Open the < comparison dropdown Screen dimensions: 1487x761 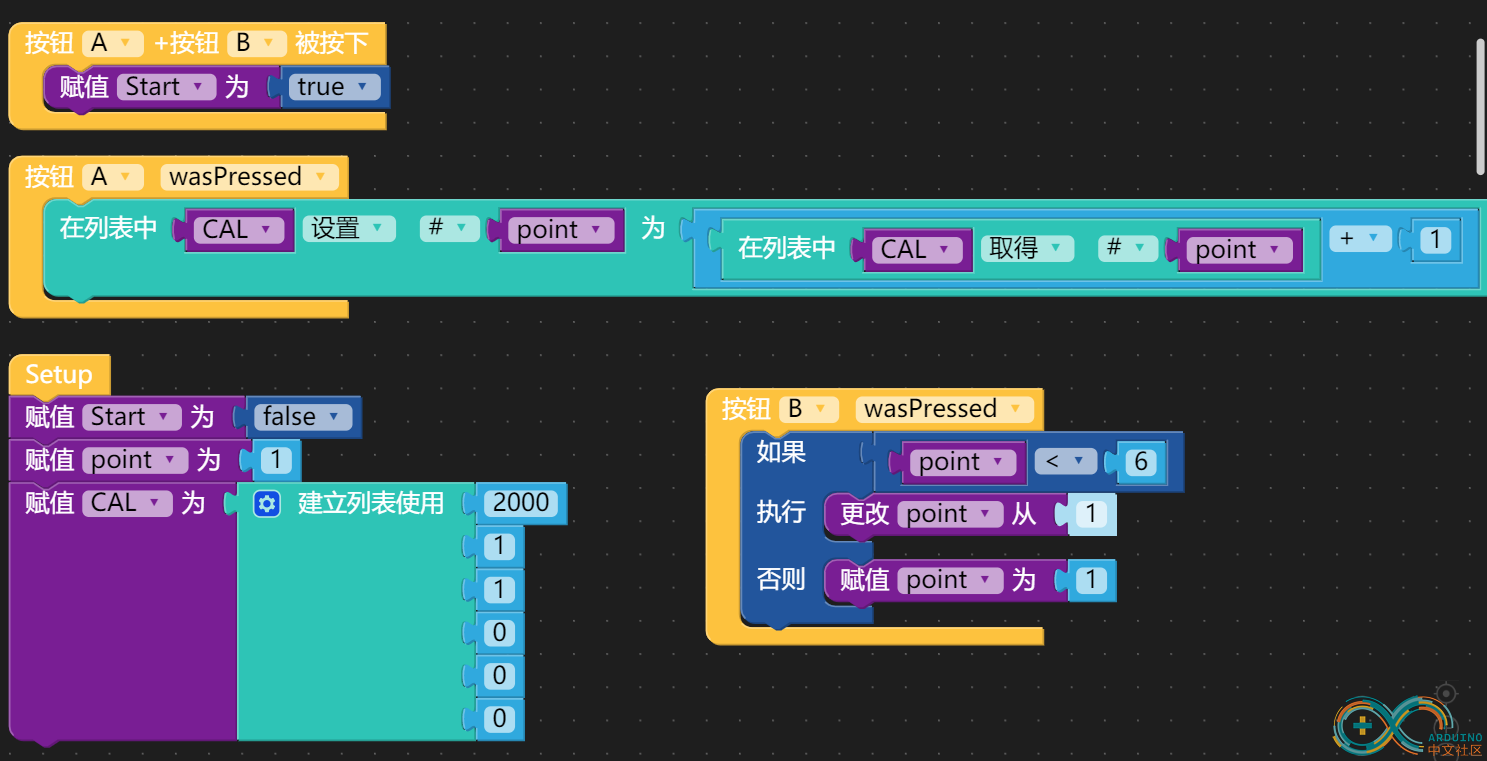pyautogui.click(x=1065, y=462)
